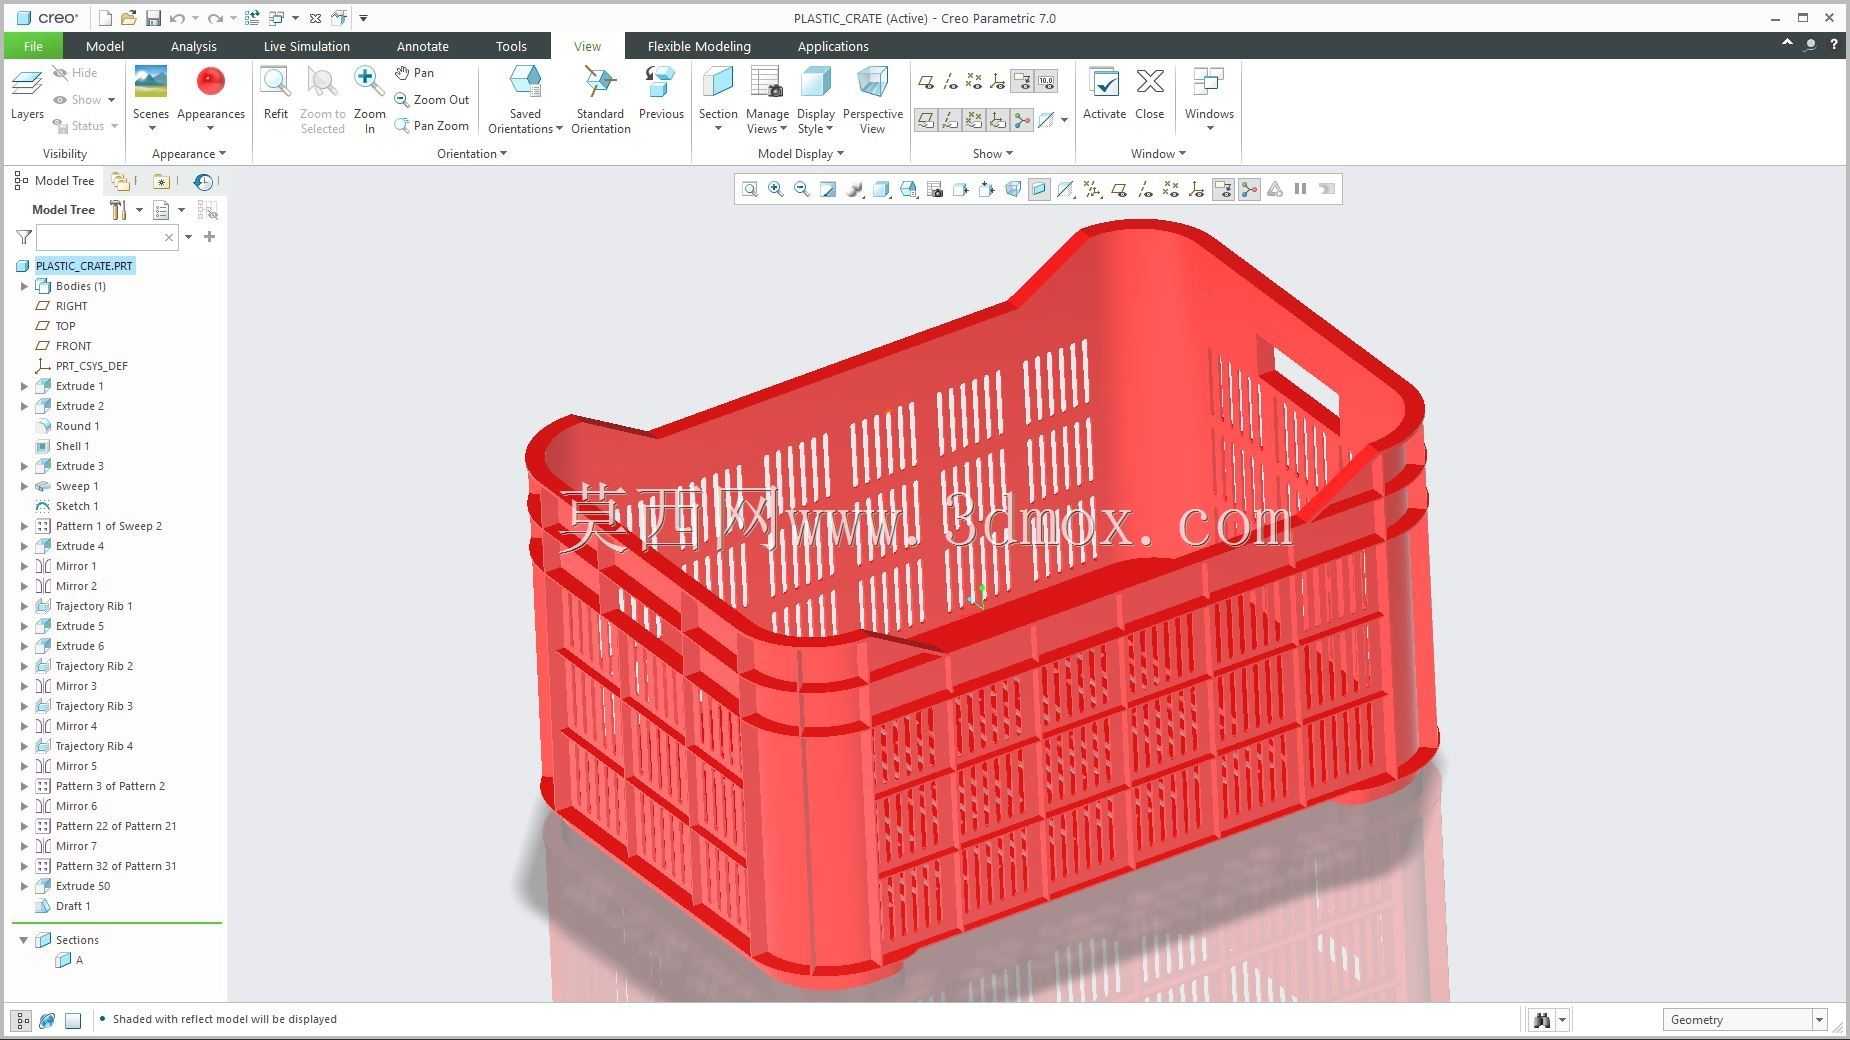Open the Layers tool in Visibility group
This screenshot has height=1040, width=1850.
point(27,94)
